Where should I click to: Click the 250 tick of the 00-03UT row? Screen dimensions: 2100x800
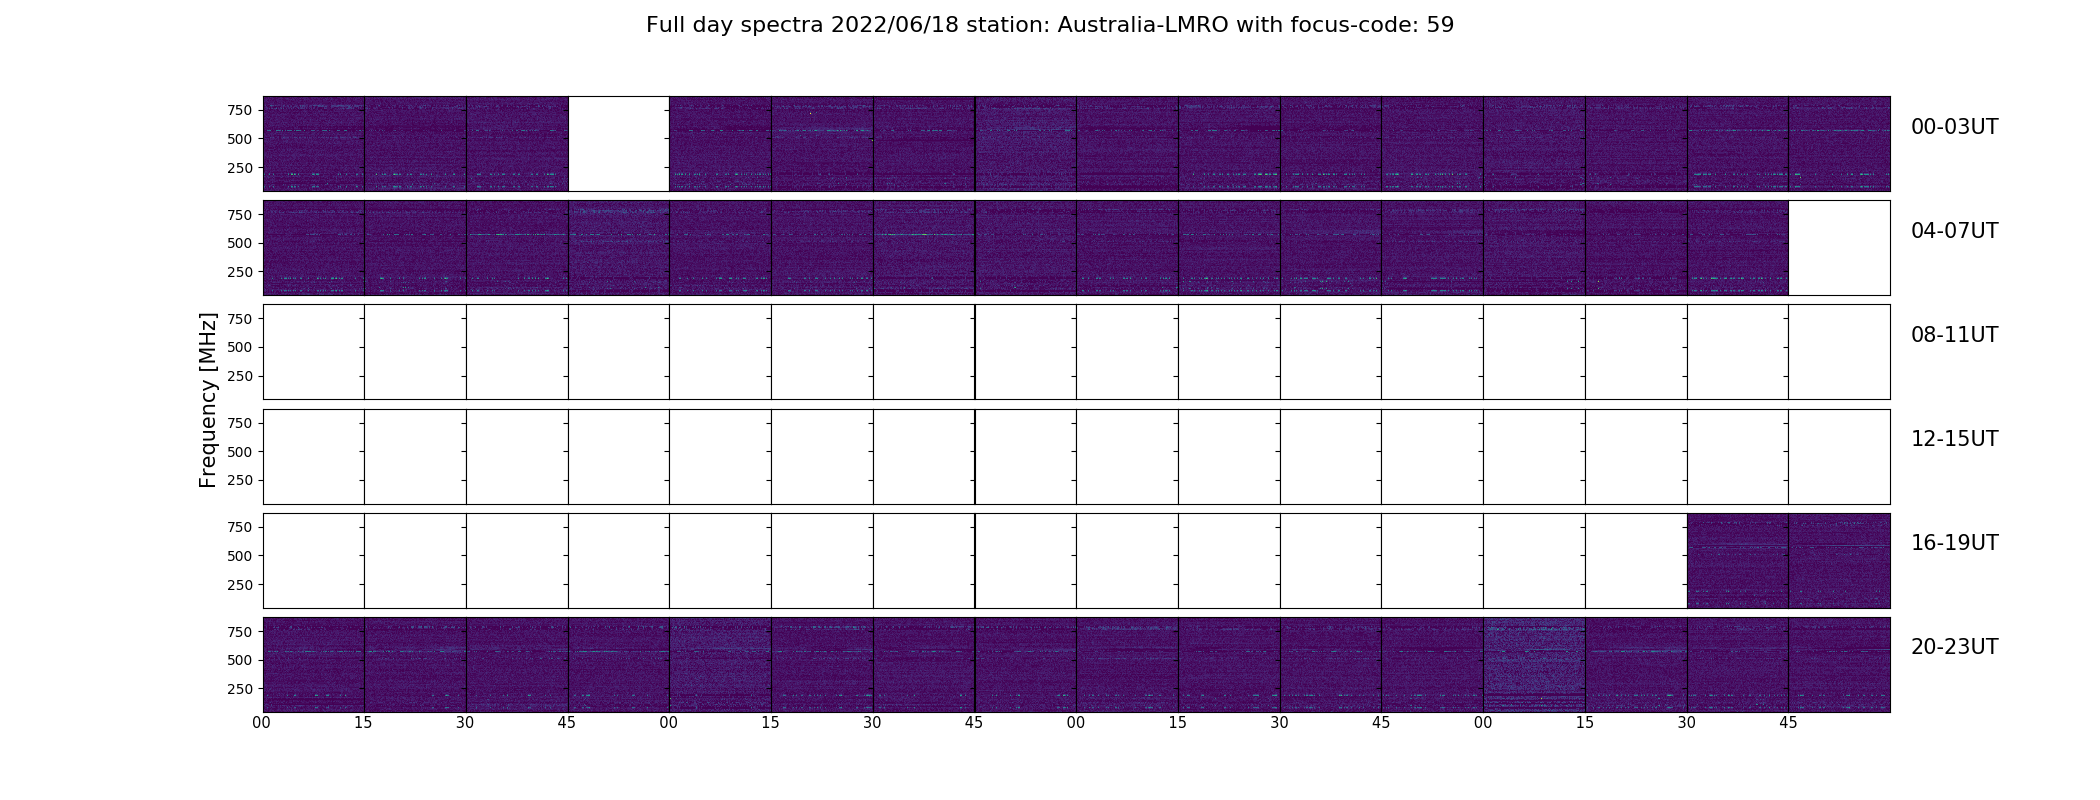coord(239,168)
